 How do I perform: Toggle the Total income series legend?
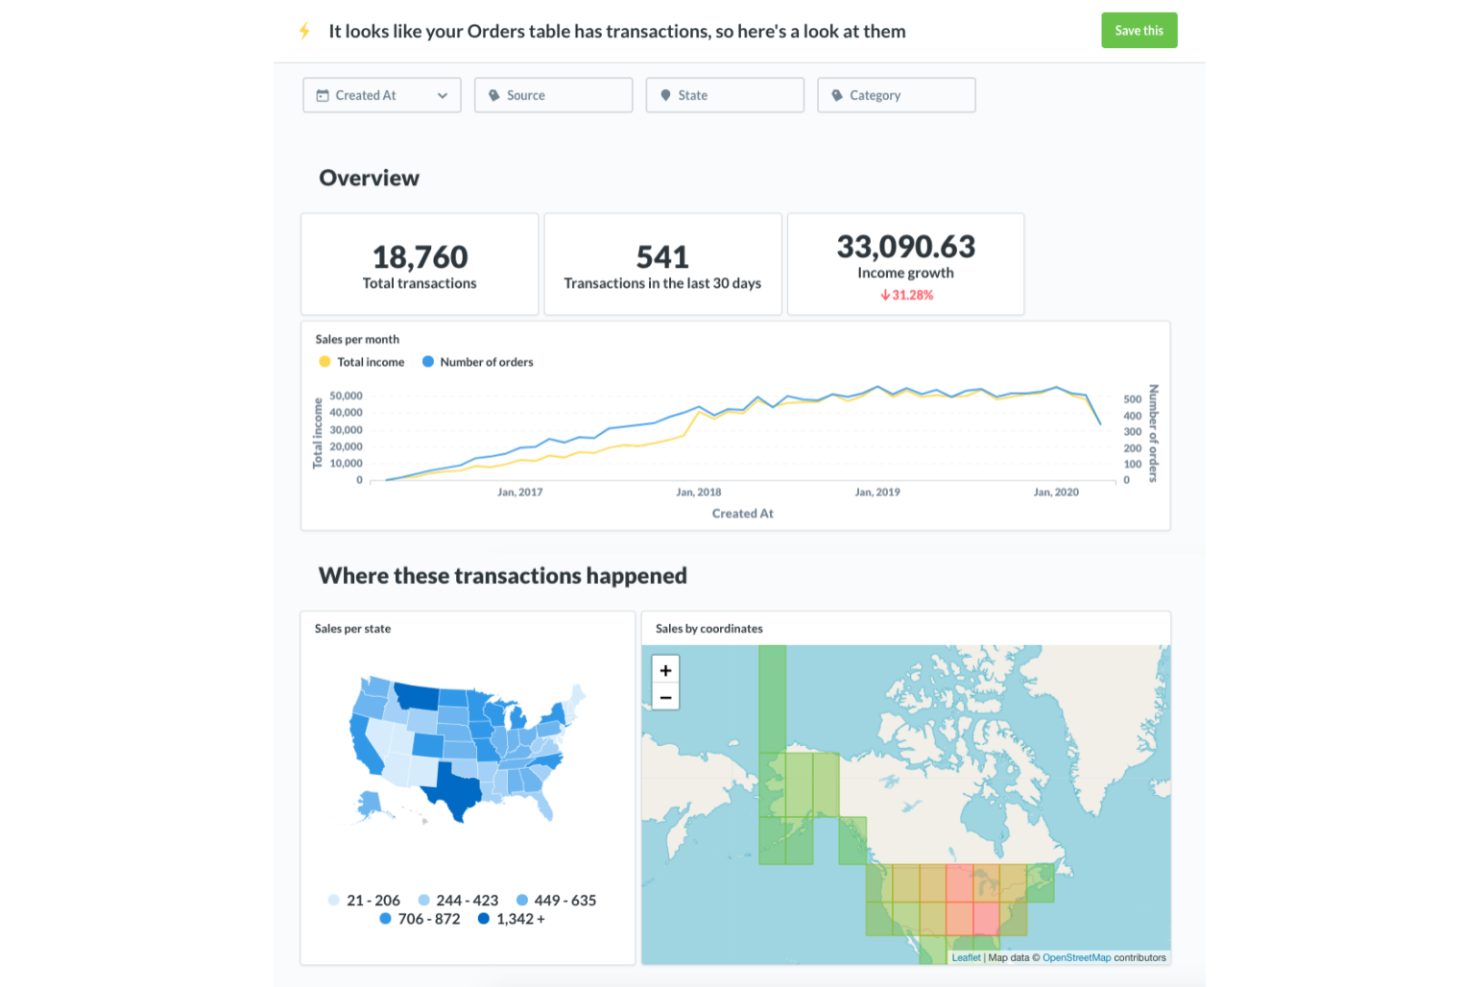[361, 362]
